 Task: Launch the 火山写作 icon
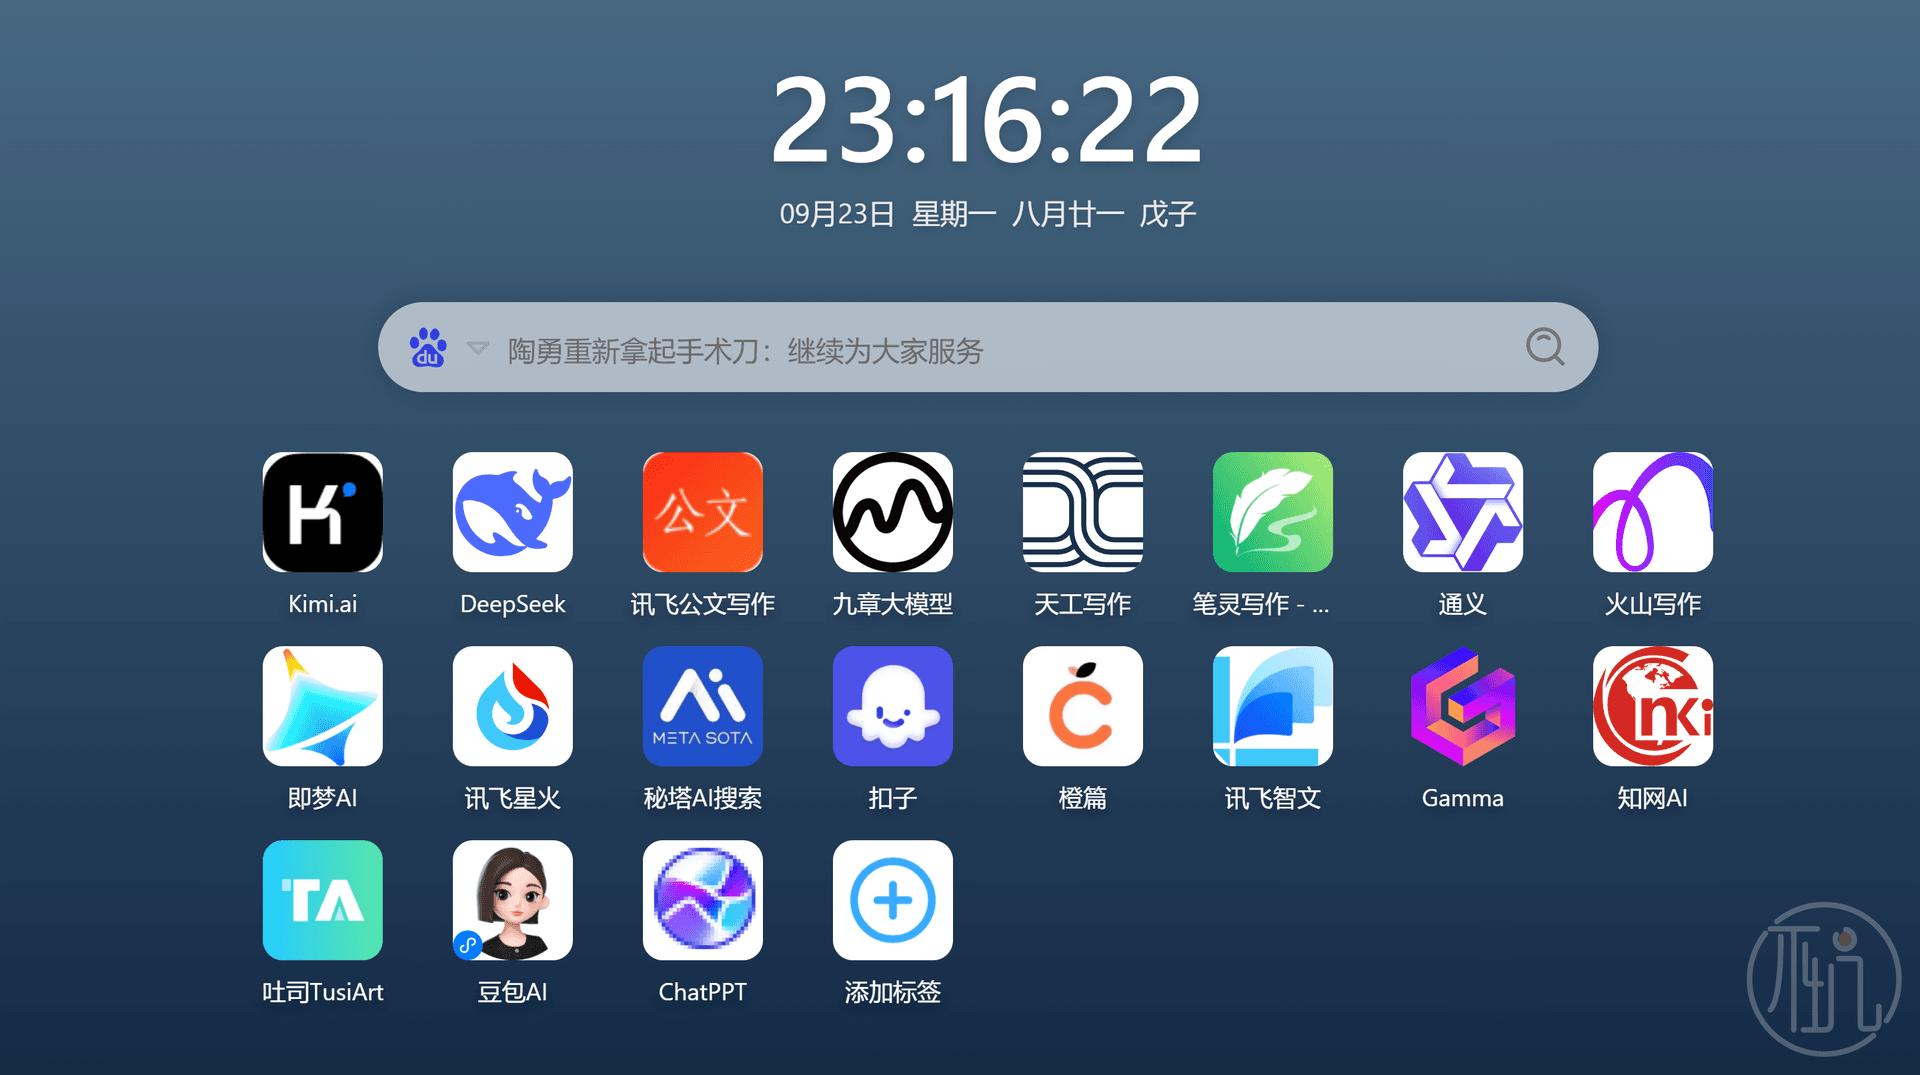[x=1652, y=512]
